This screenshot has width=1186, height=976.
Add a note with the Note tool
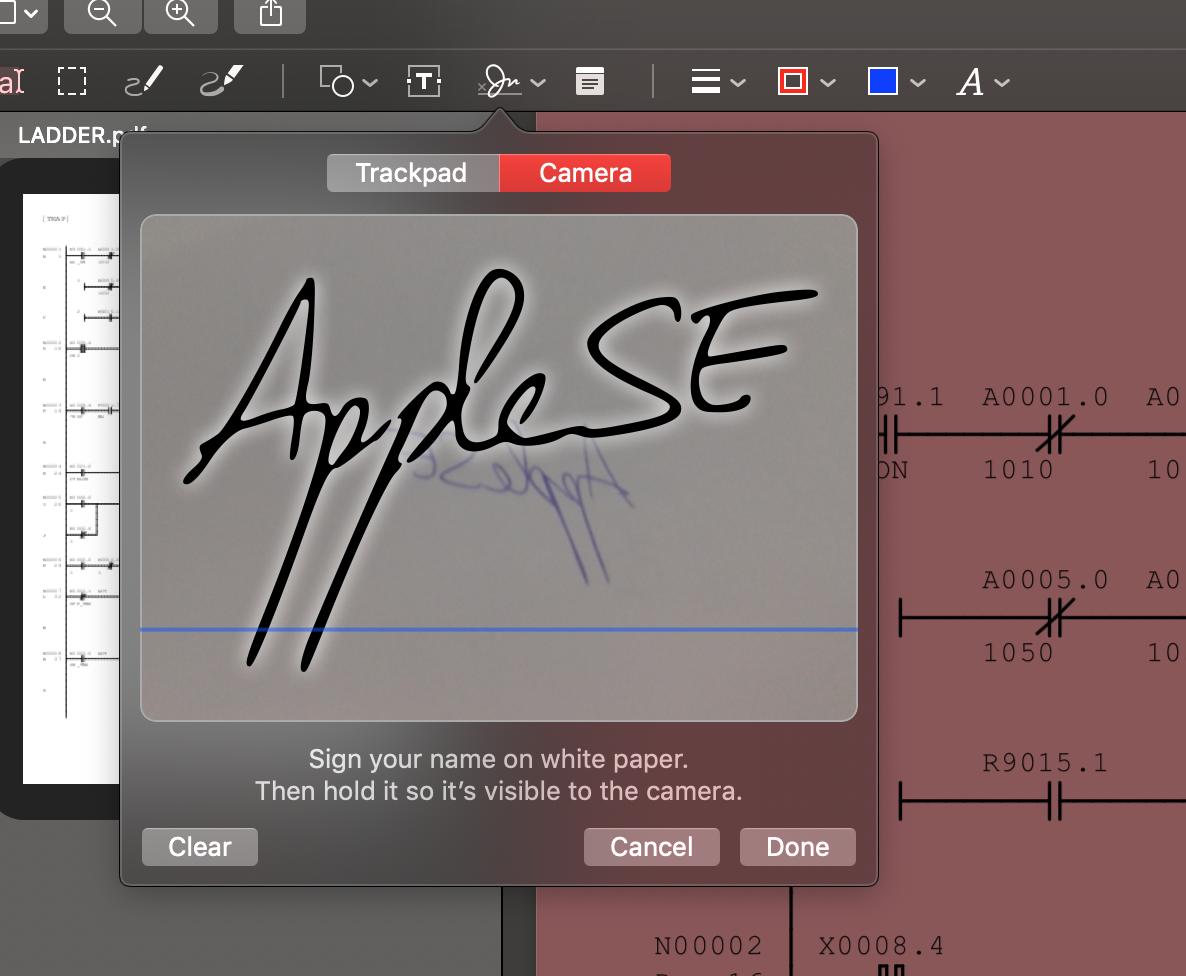(589, 81)
